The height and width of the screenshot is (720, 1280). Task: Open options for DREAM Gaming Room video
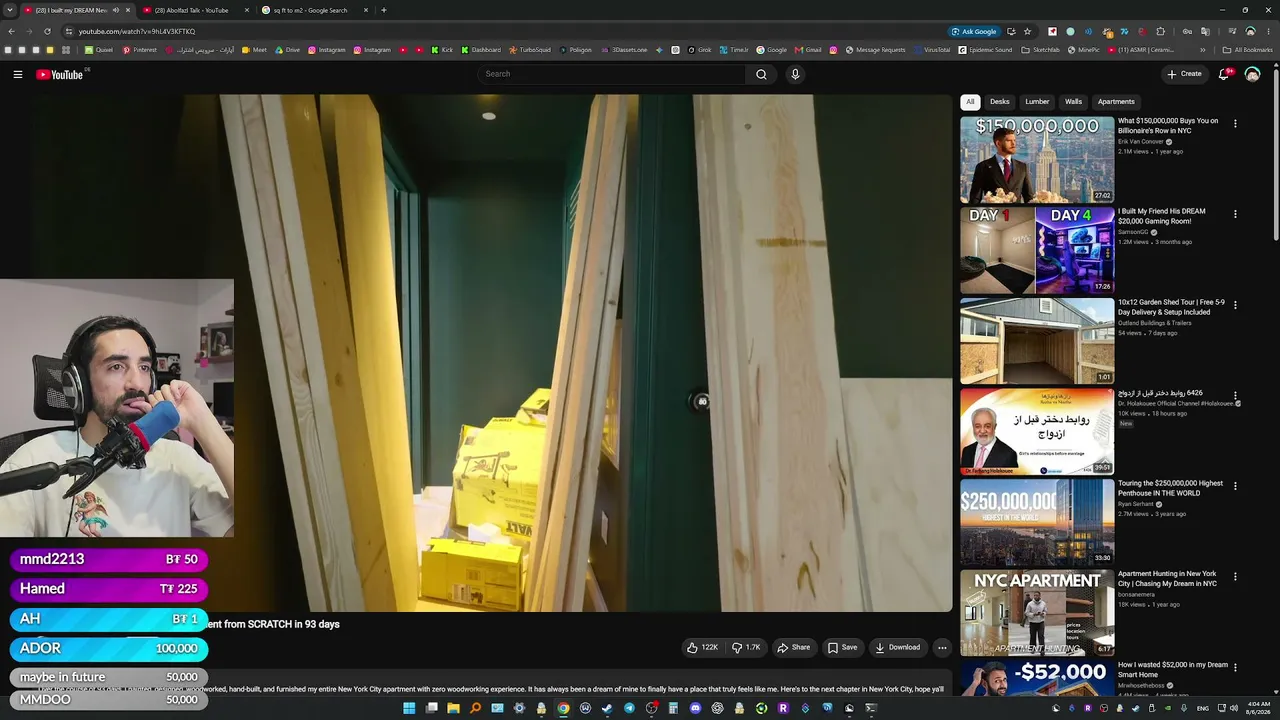coord(1235,214)
